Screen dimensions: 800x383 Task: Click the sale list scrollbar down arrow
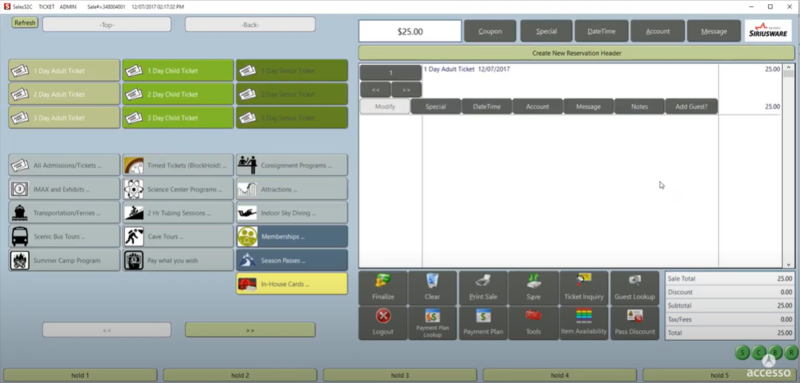click(789, 264)
